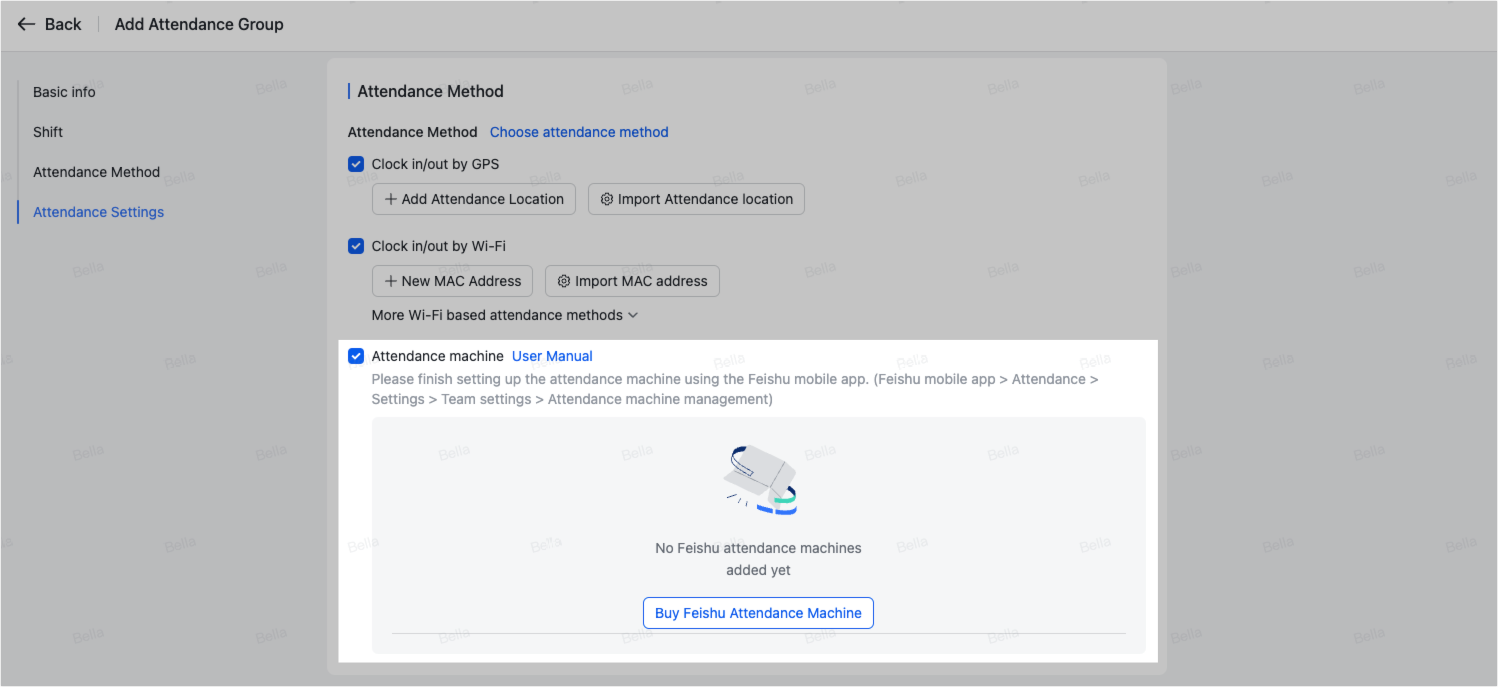Click the plus icon on New MAC Address

391,281
